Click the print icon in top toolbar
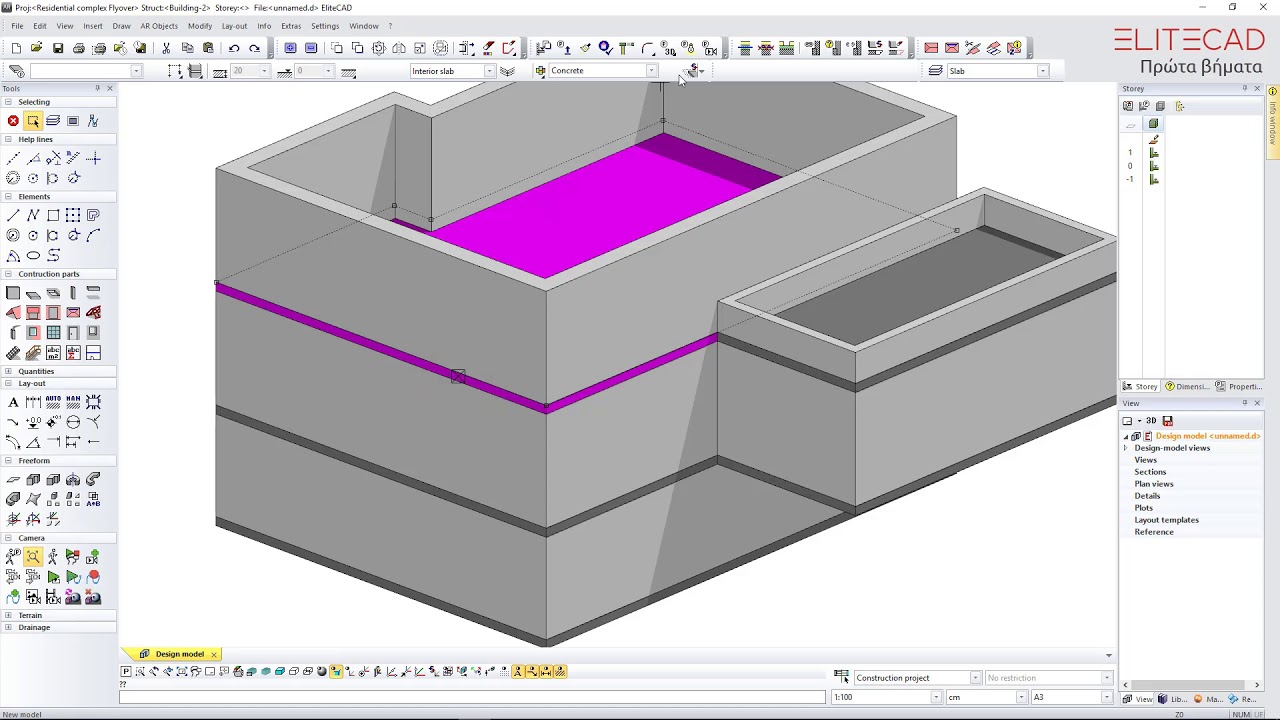Image resolution: width=1280 pixels, height=720 pixels. (79, 48)
